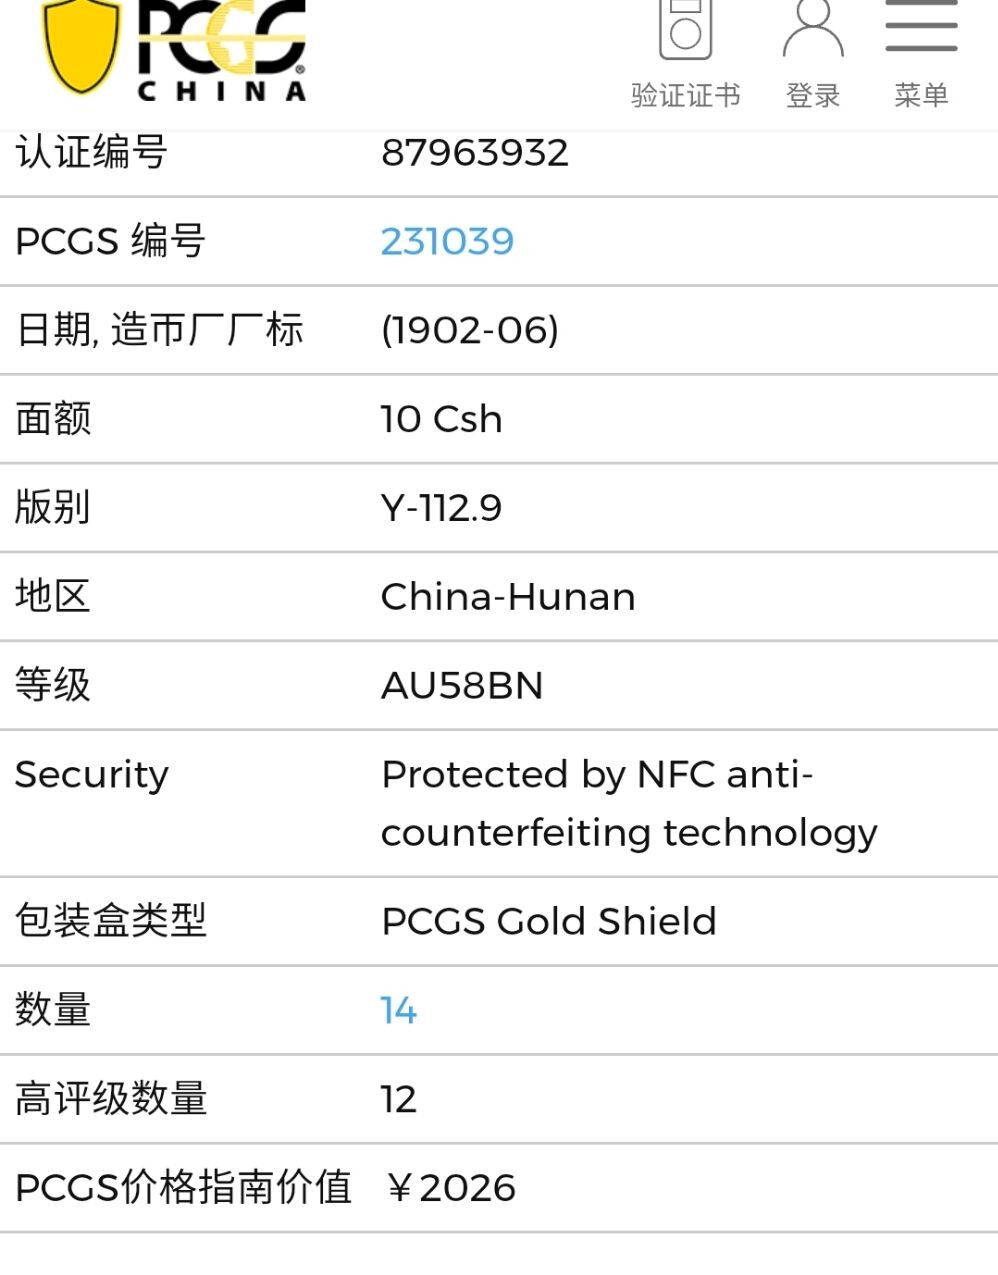Click the denomination value 10 Csh
Screen dimensions: 998x1275
441,419
